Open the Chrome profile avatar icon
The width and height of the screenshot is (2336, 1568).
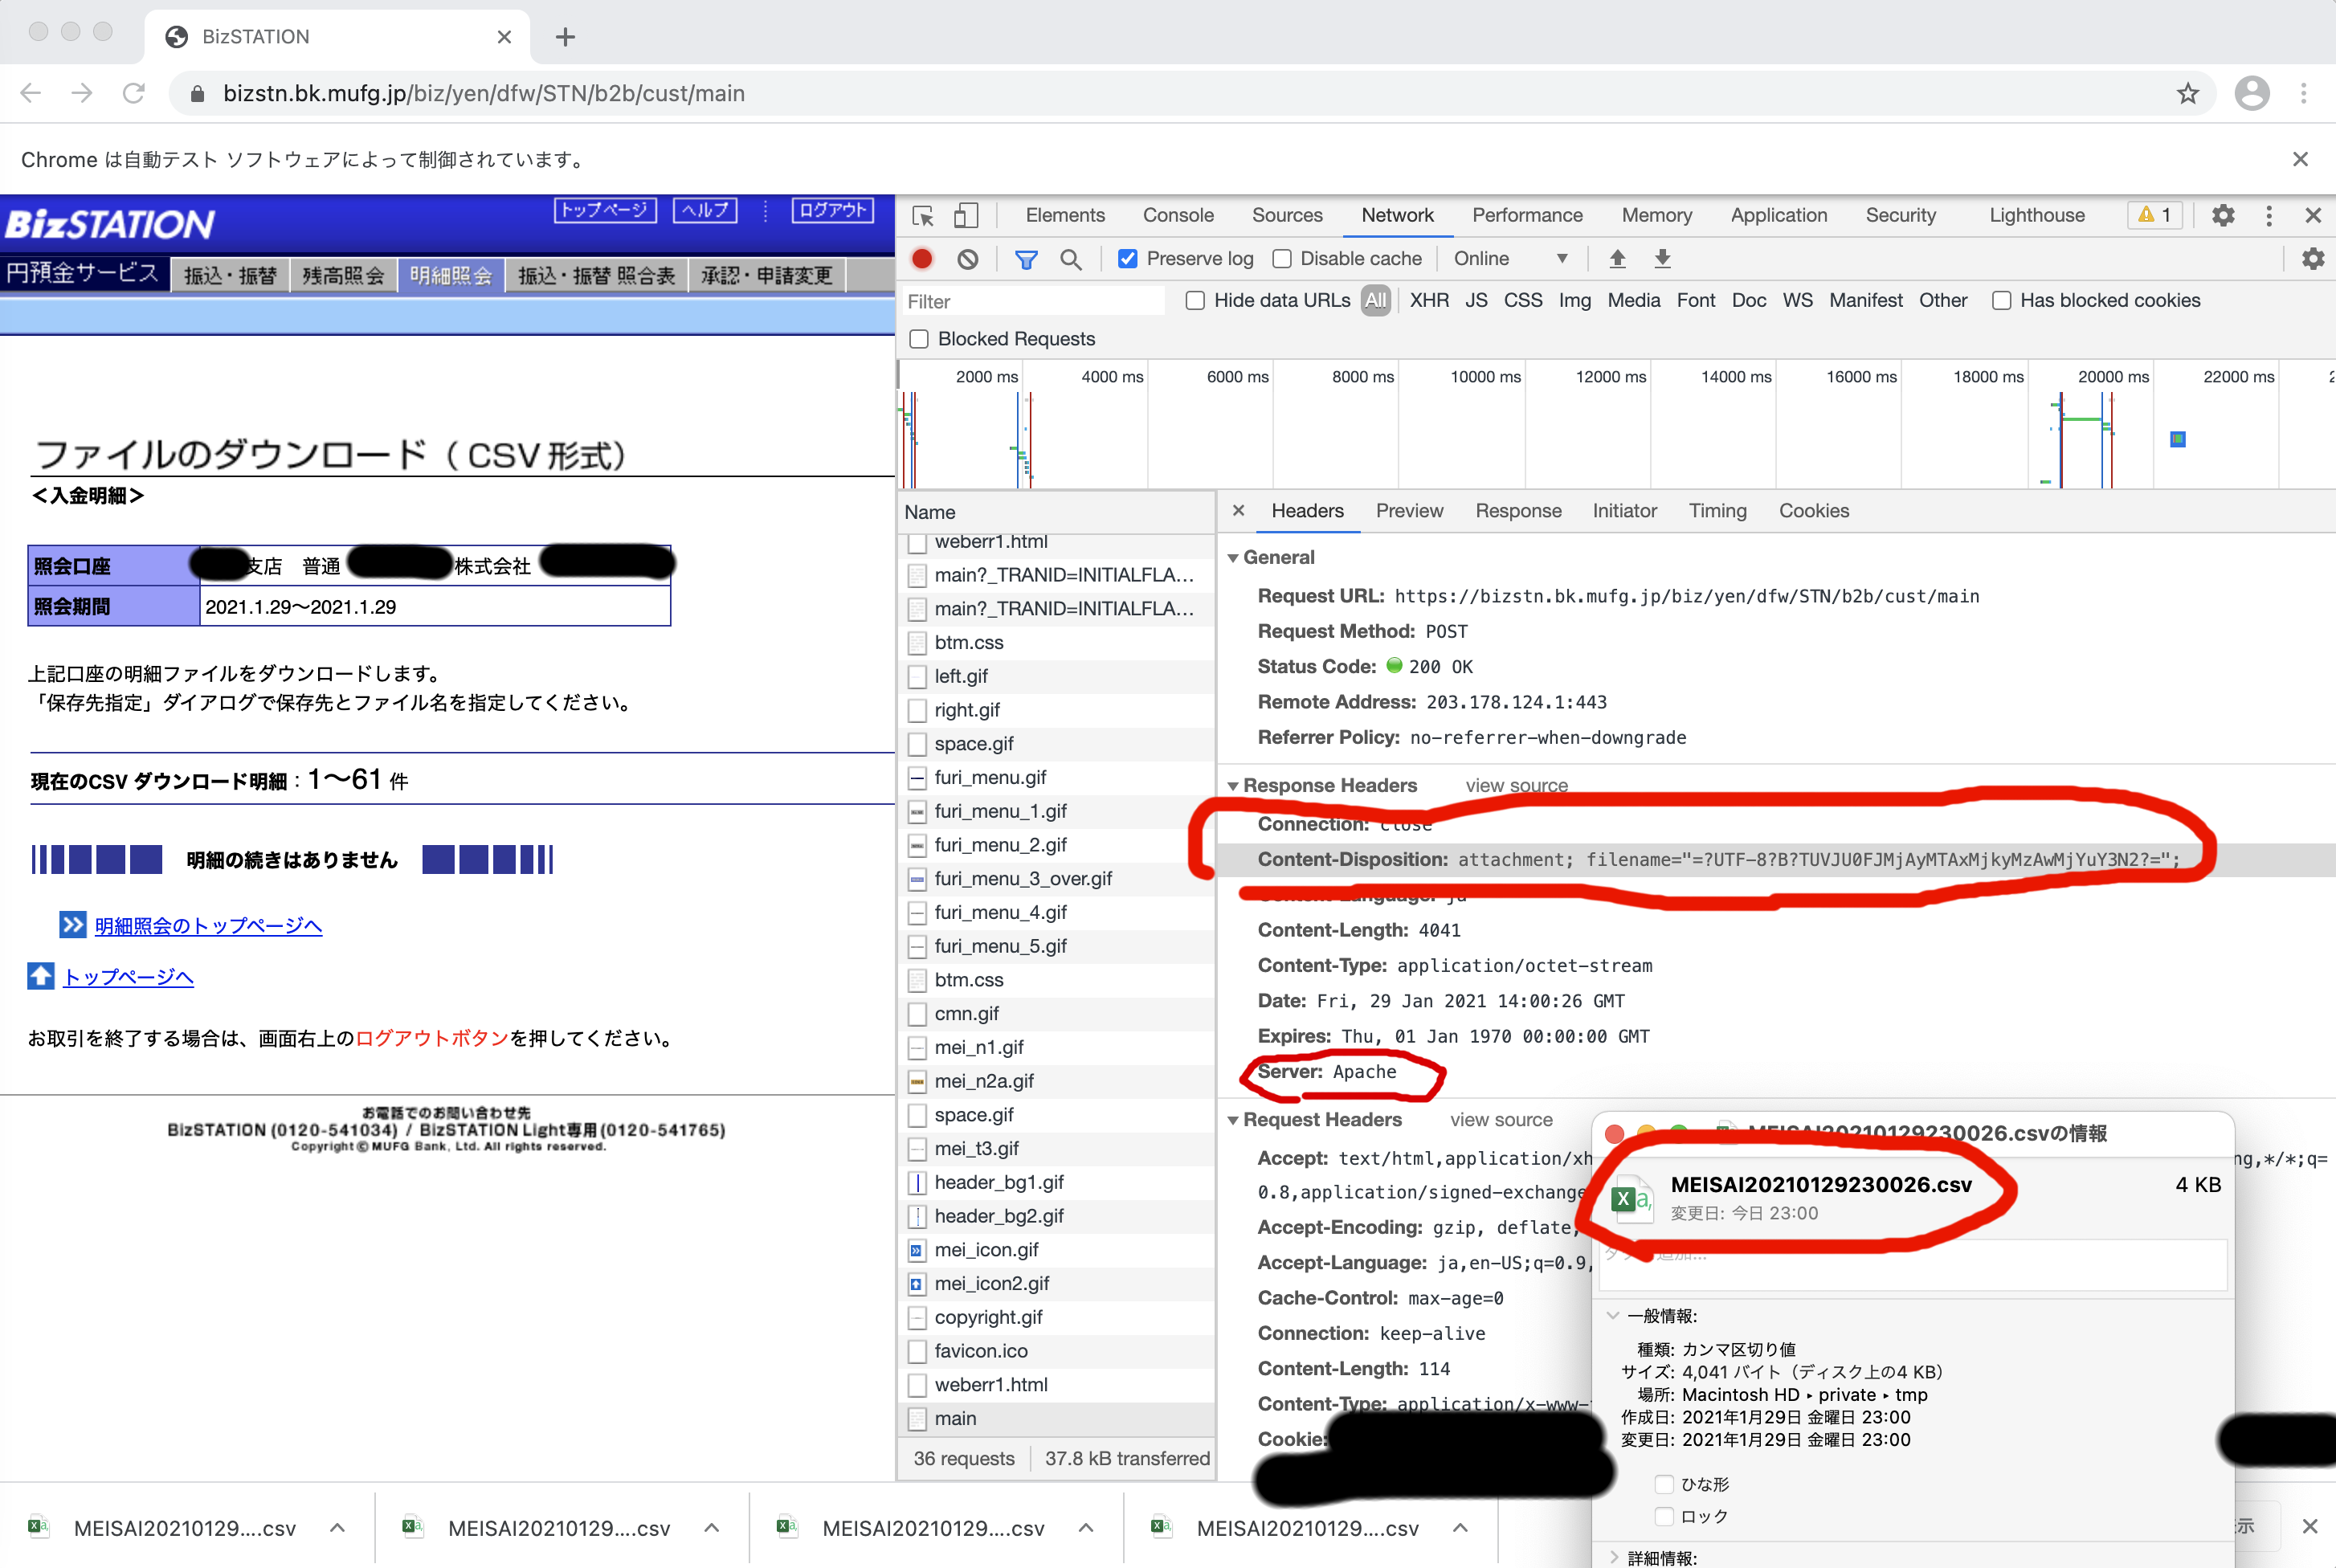pyautogui.click(x=2251, y=93)
